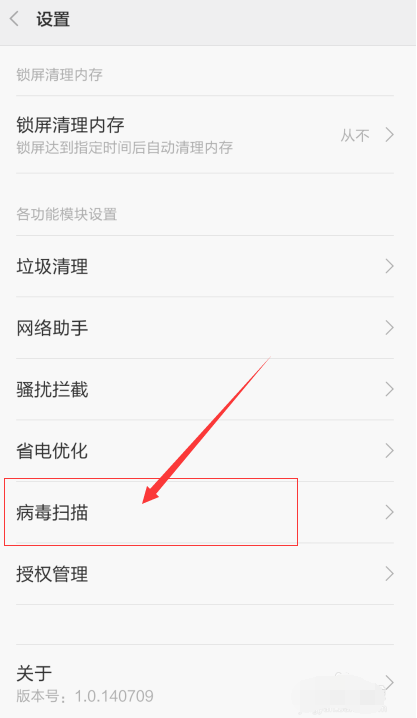The image size is (417, 718).
Task: Open the 关于 about entry
Action: (x=205, y=682)
